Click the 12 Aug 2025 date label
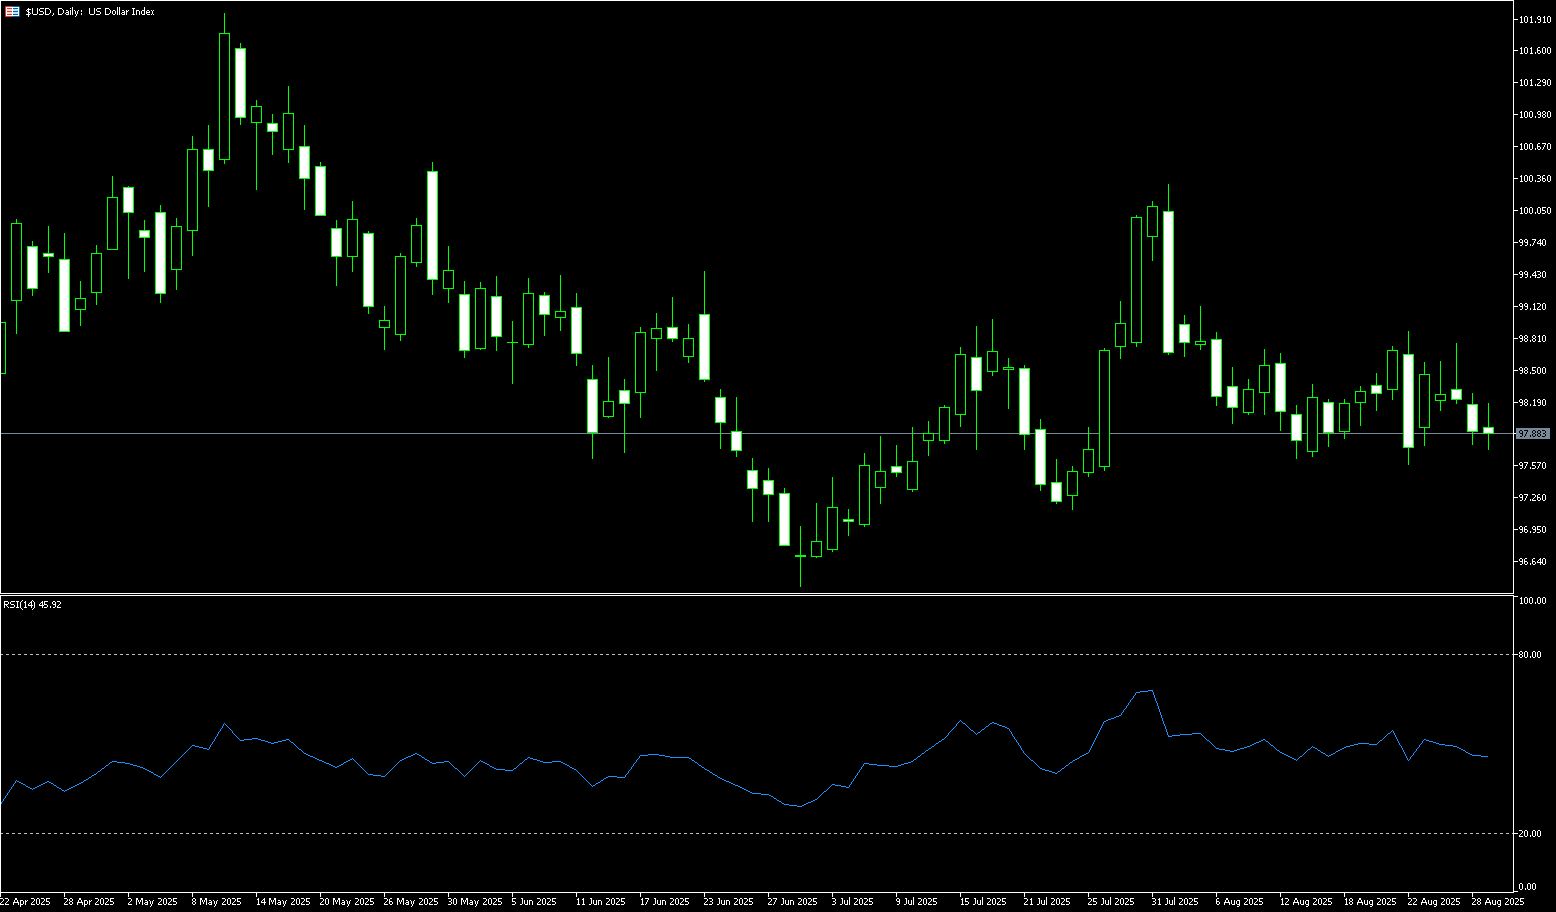 [x=1306, y=902]
